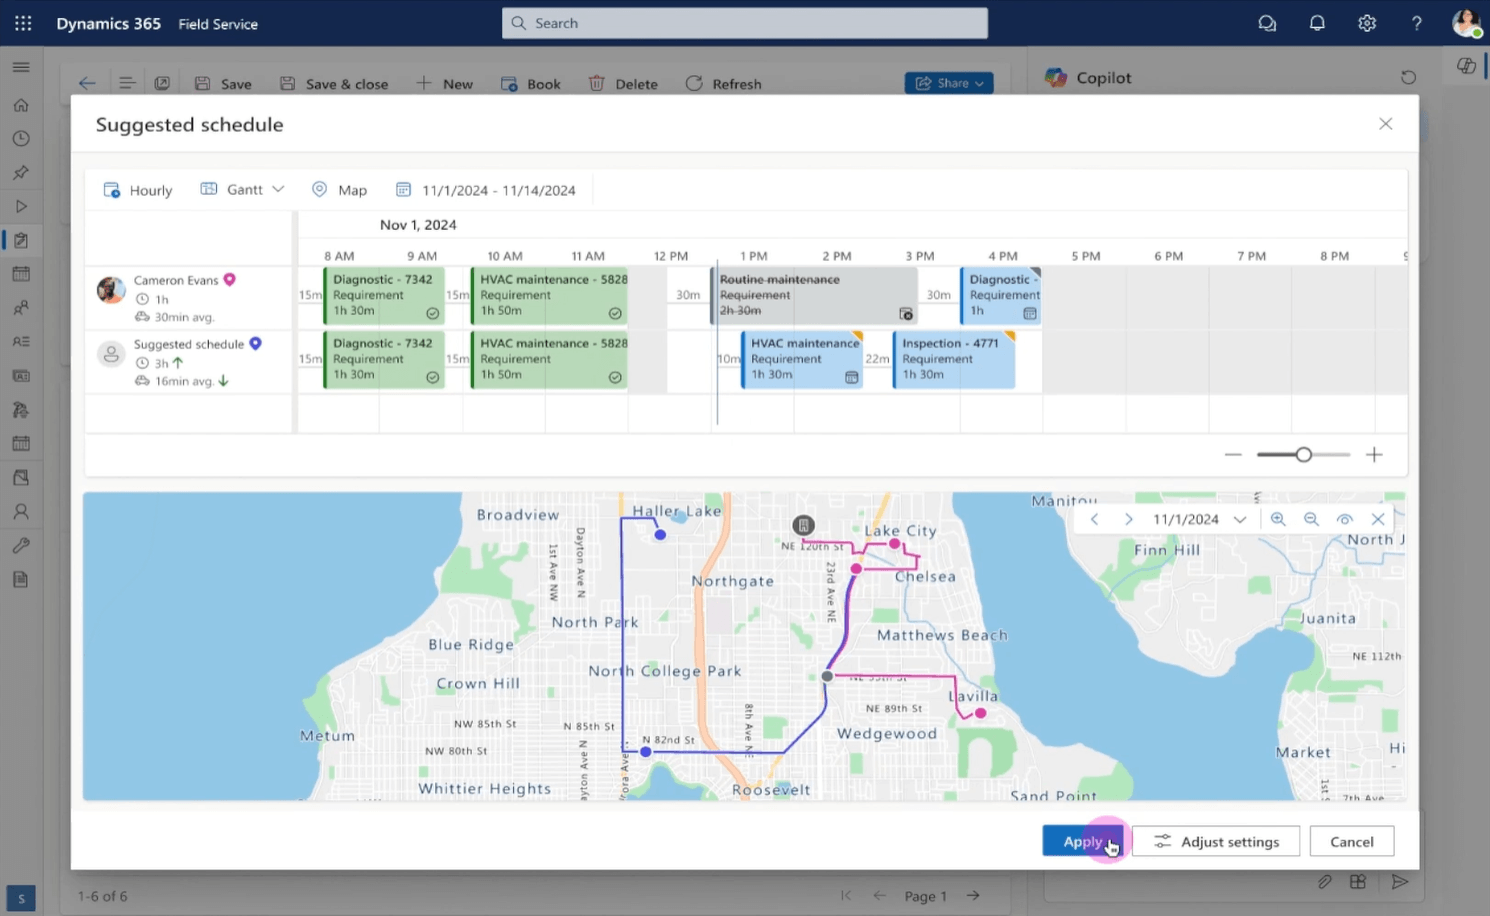
Task: Click the Adjust settings button
Action: coord(1216,841)
